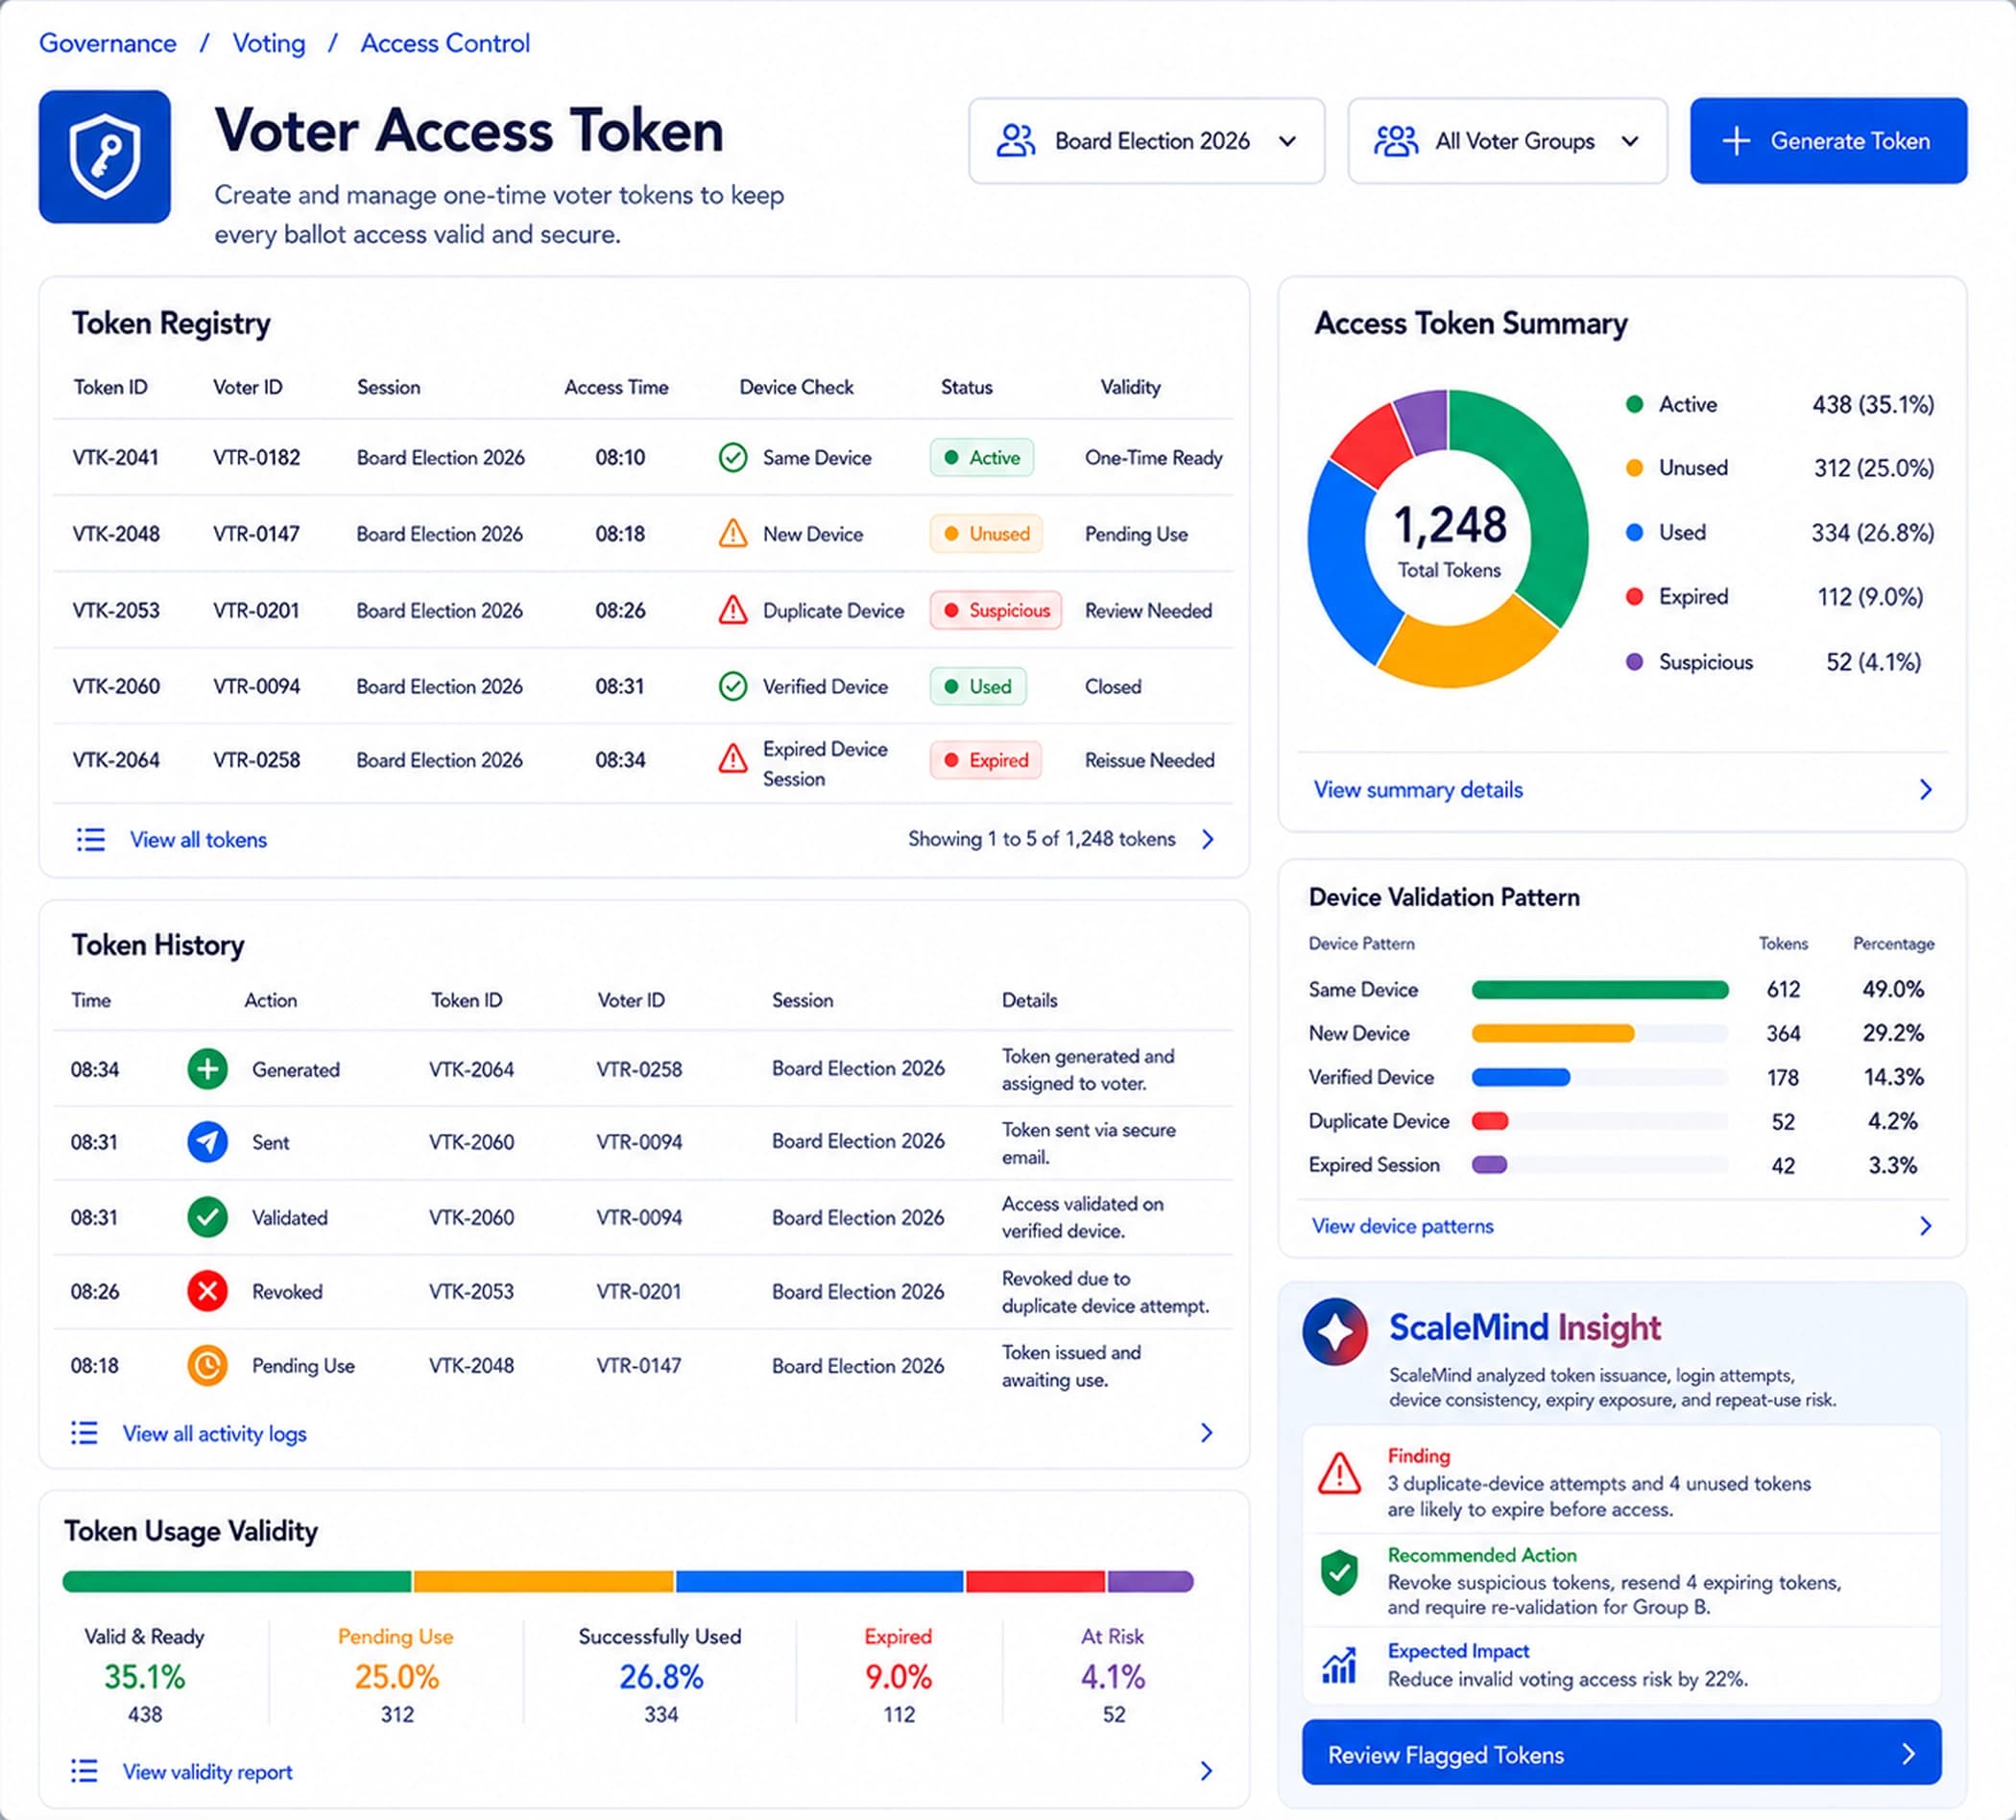Click the chevron in View validity report row
The height and width of the screenshot is (1820, 2016).
pos(1207,1771)
